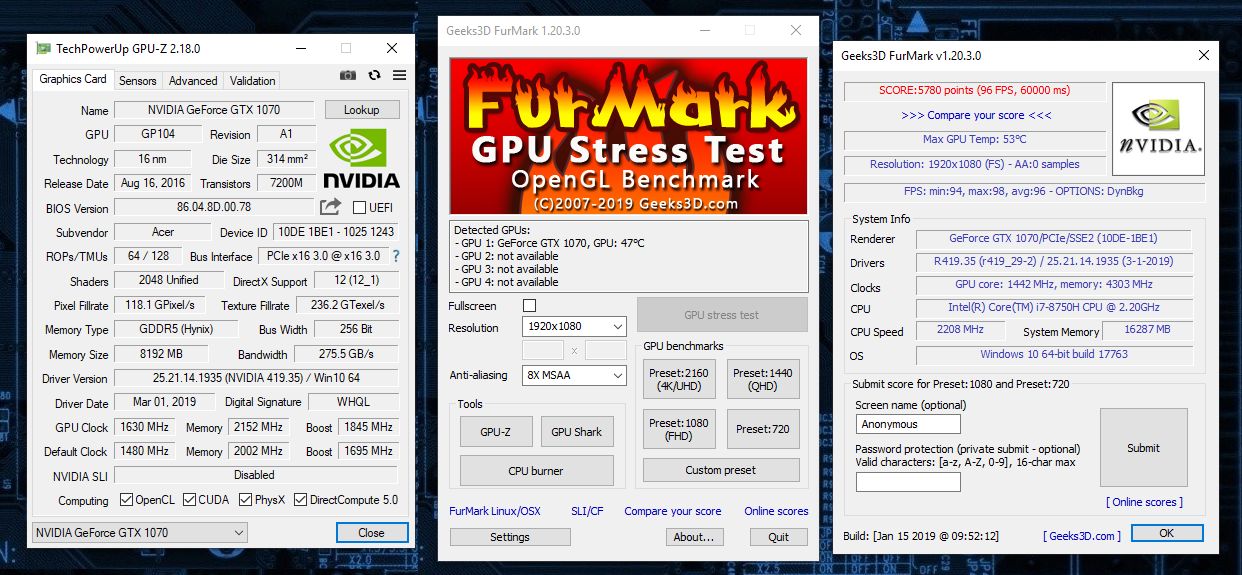This screenshot has width=1242, height=575.
Task: Open the GPU-Z hamburger menu icon
Action: tap(399, 75)
